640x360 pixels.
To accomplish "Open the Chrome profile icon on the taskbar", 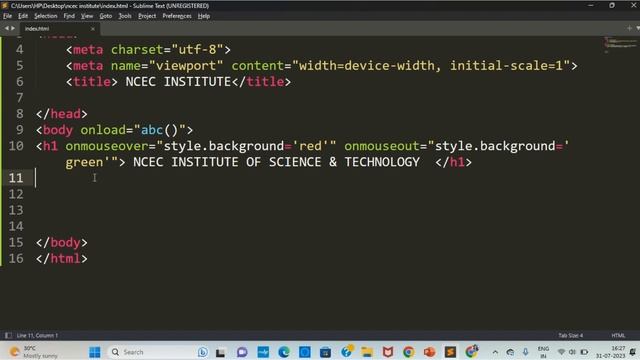I will click(471, 351).
